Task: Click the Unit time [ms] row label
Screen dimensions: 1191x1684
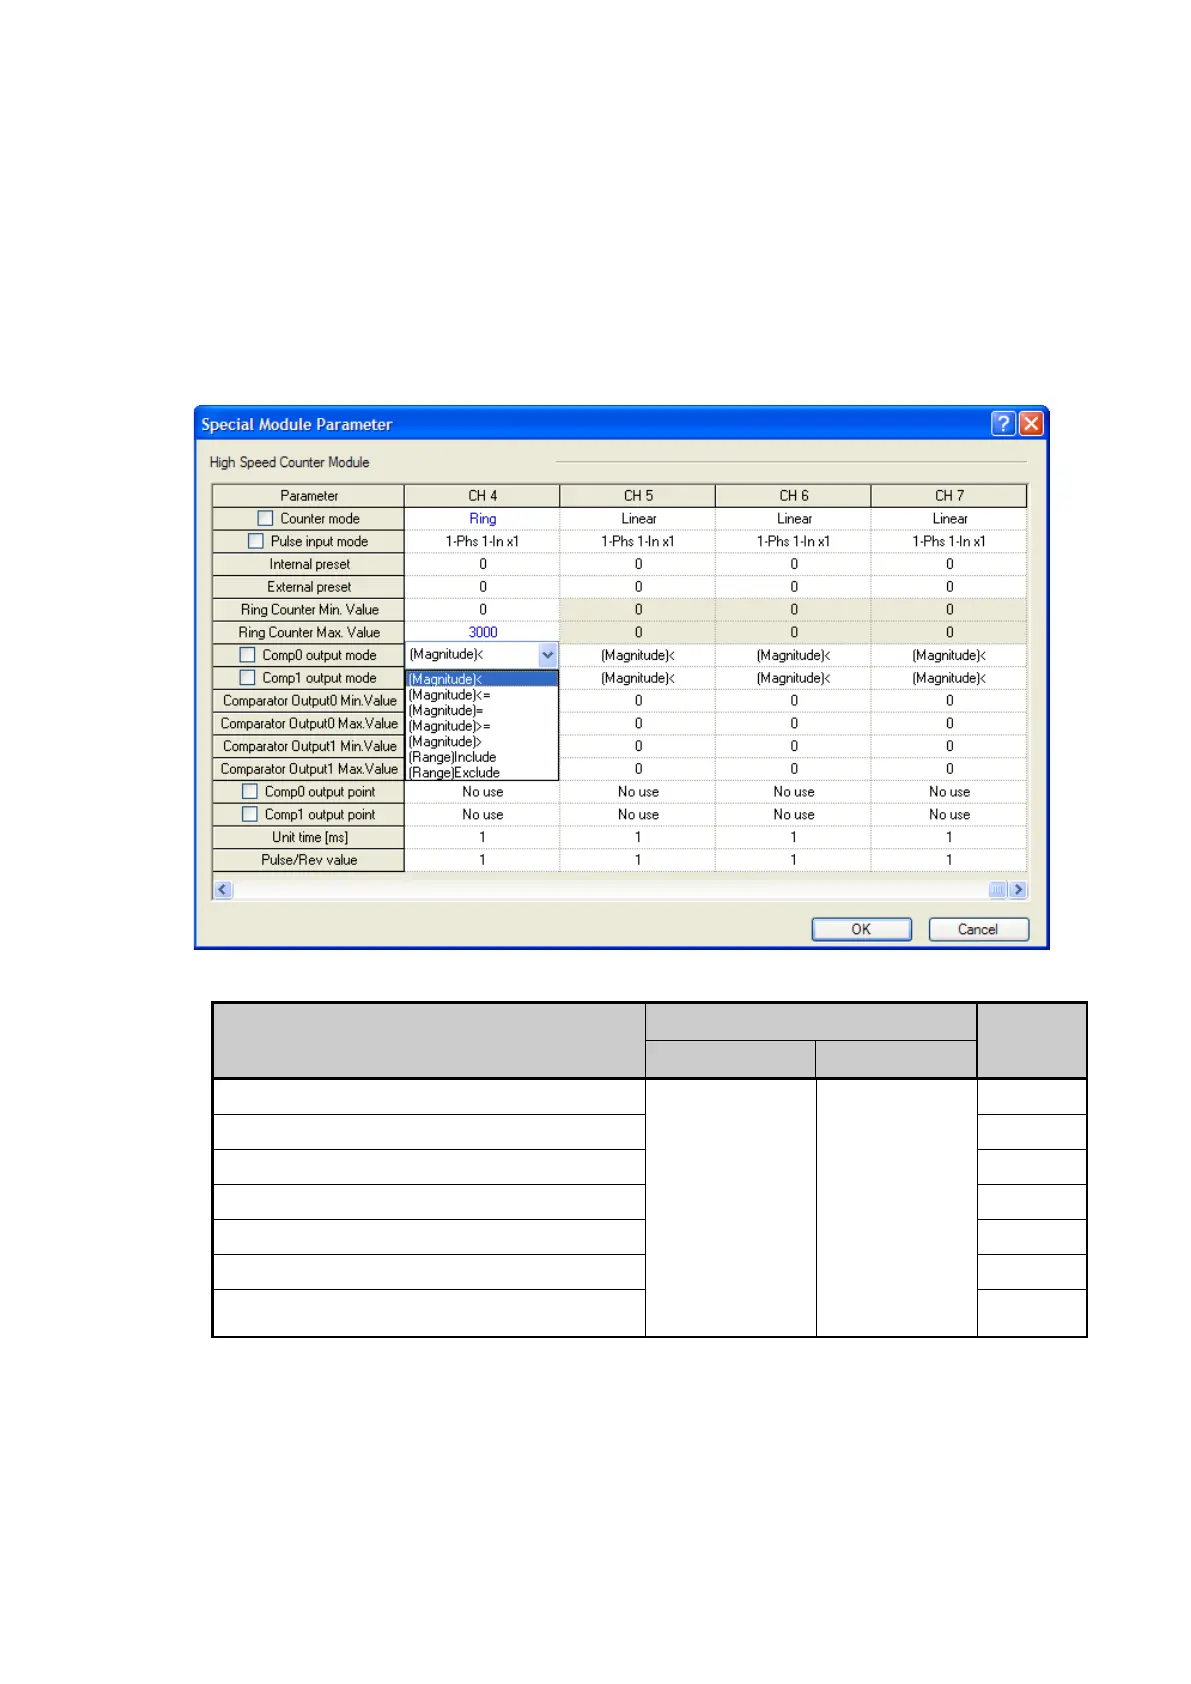Action: click(x=309, y=837)
